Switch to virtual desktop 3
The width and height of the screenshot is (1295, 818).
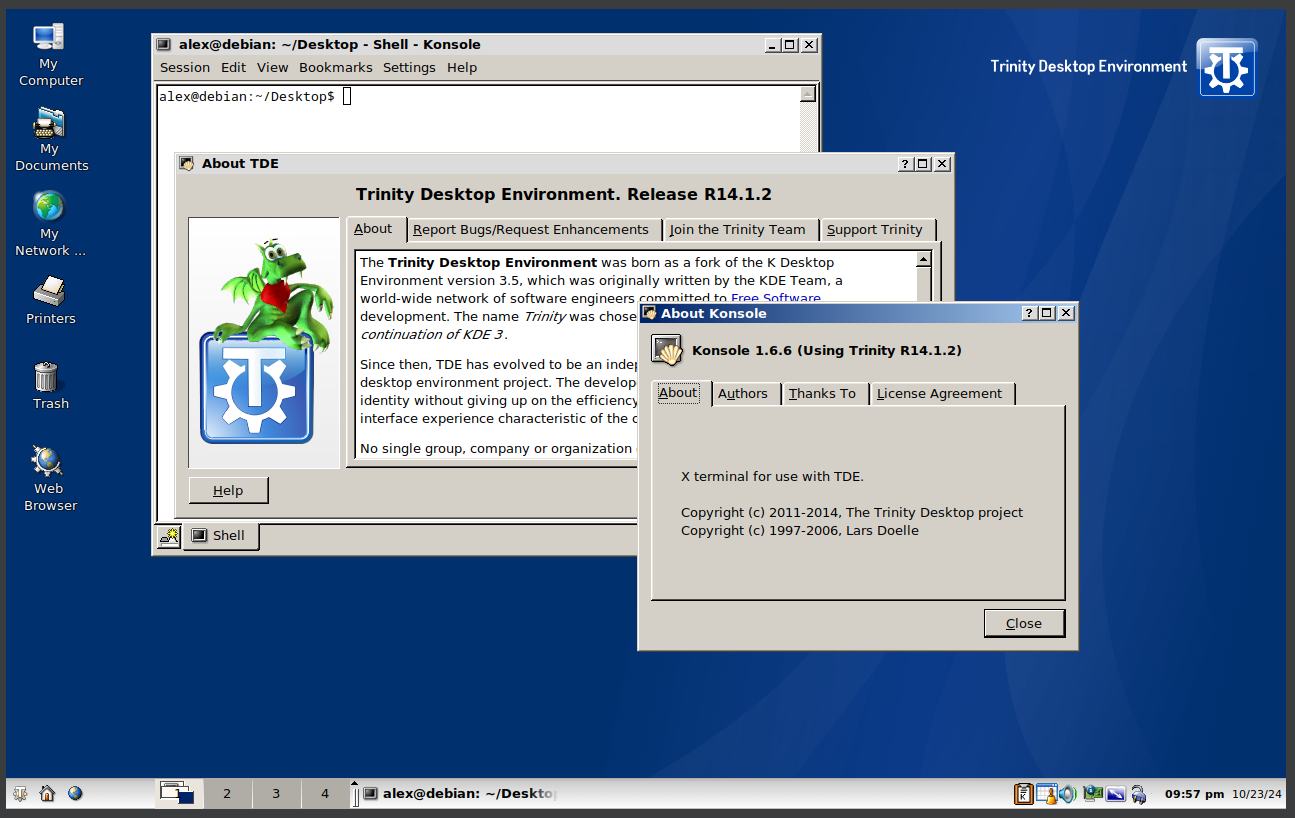pos(276,794)
